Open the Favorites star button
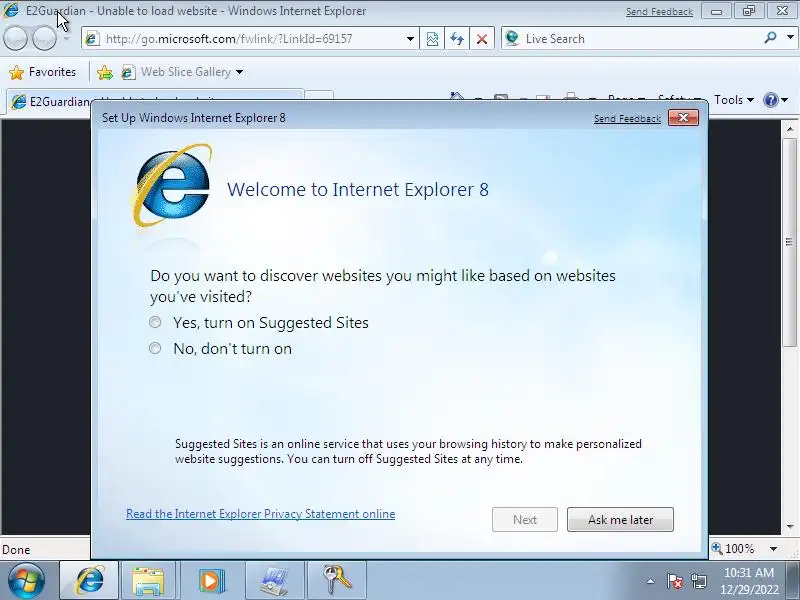800x600 pixels. click(43, 72)
